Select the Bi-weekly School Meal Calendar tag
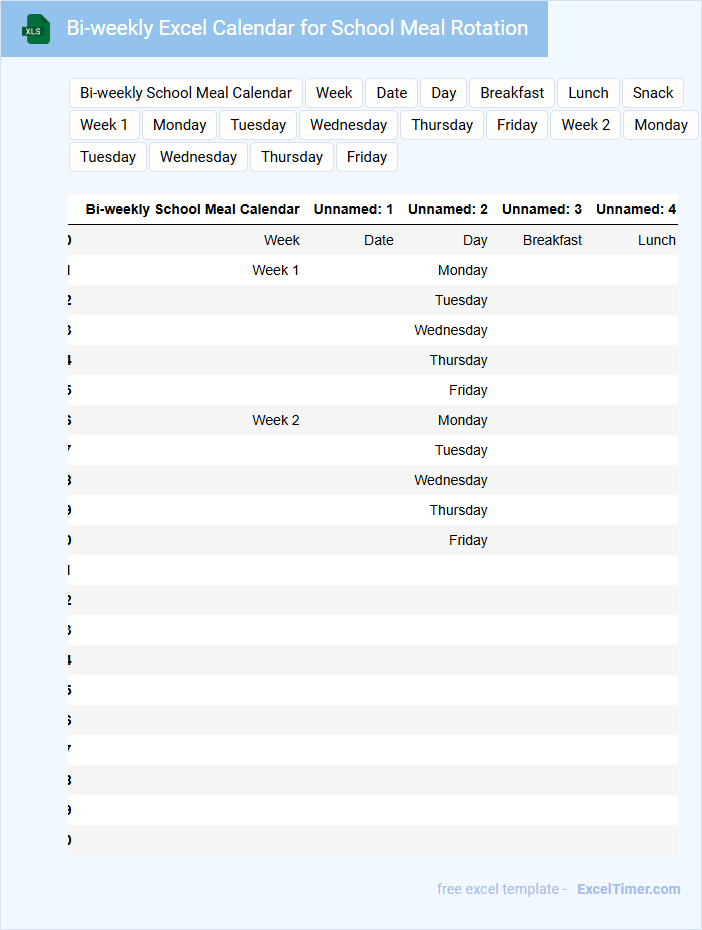The height and width of the screenshot is (930, 702). [186, 93]
